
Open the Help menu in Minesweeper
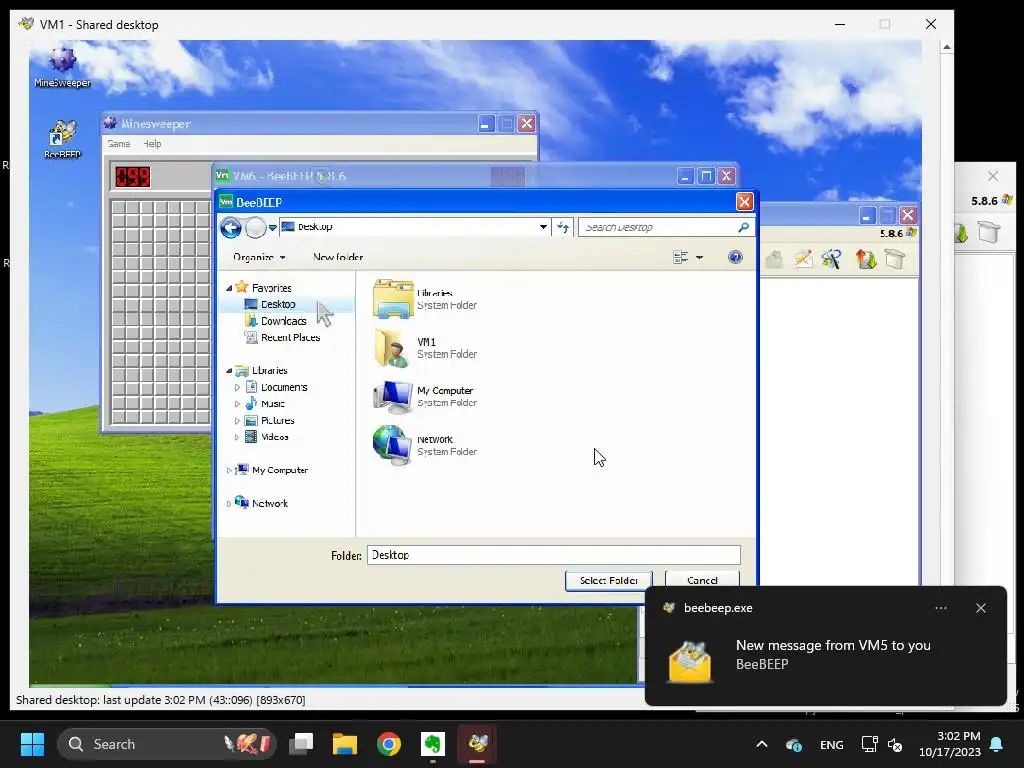152,144
